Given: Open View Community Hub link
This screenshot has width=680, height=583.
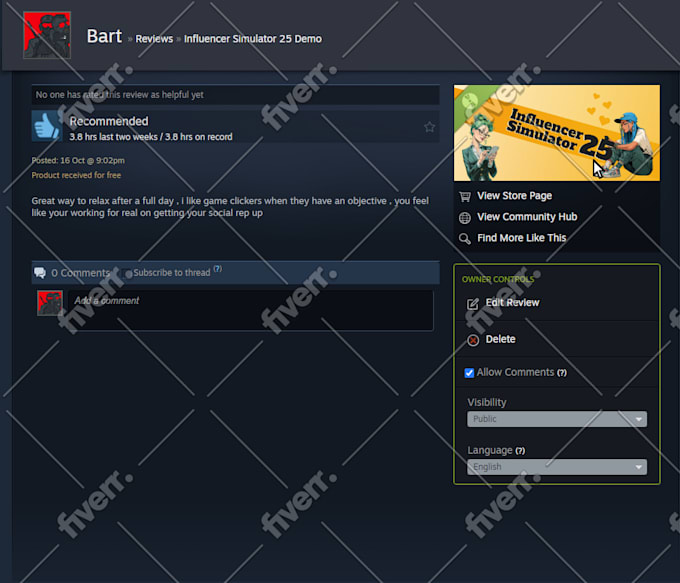Looking at the screenshot, I should (527, 217).
